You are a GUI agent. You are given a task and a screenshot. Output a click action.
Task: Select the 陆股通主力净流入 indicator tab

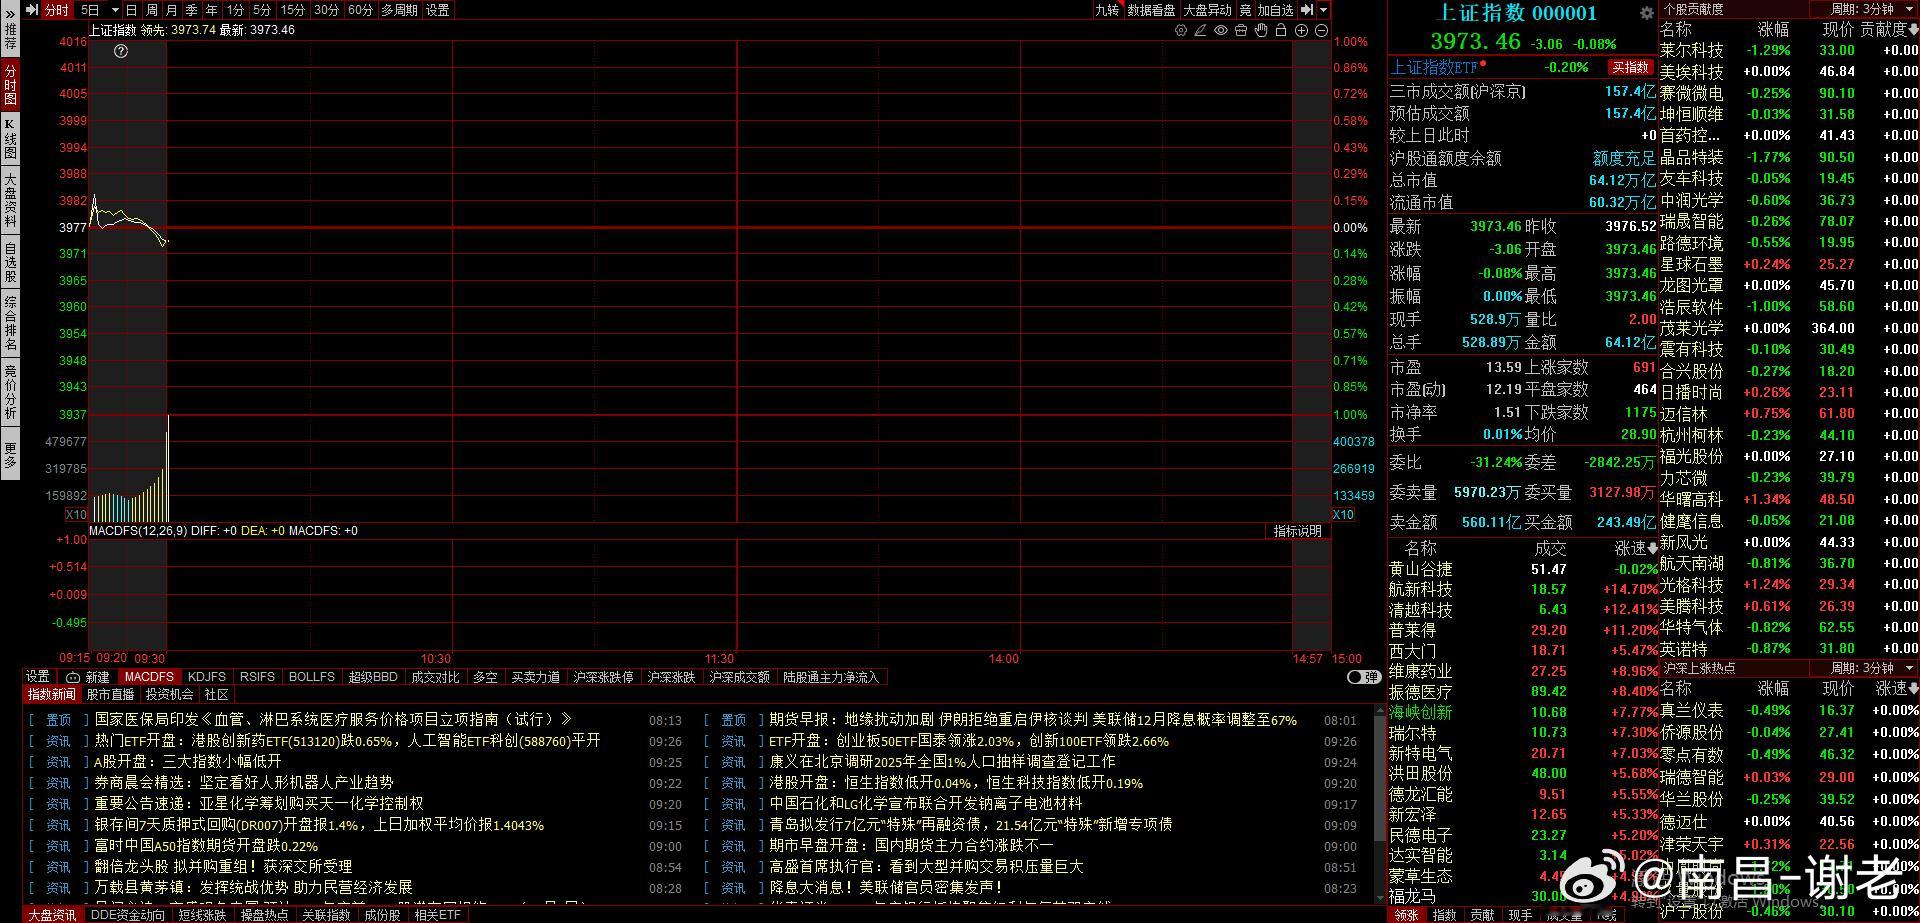point(830,677)
